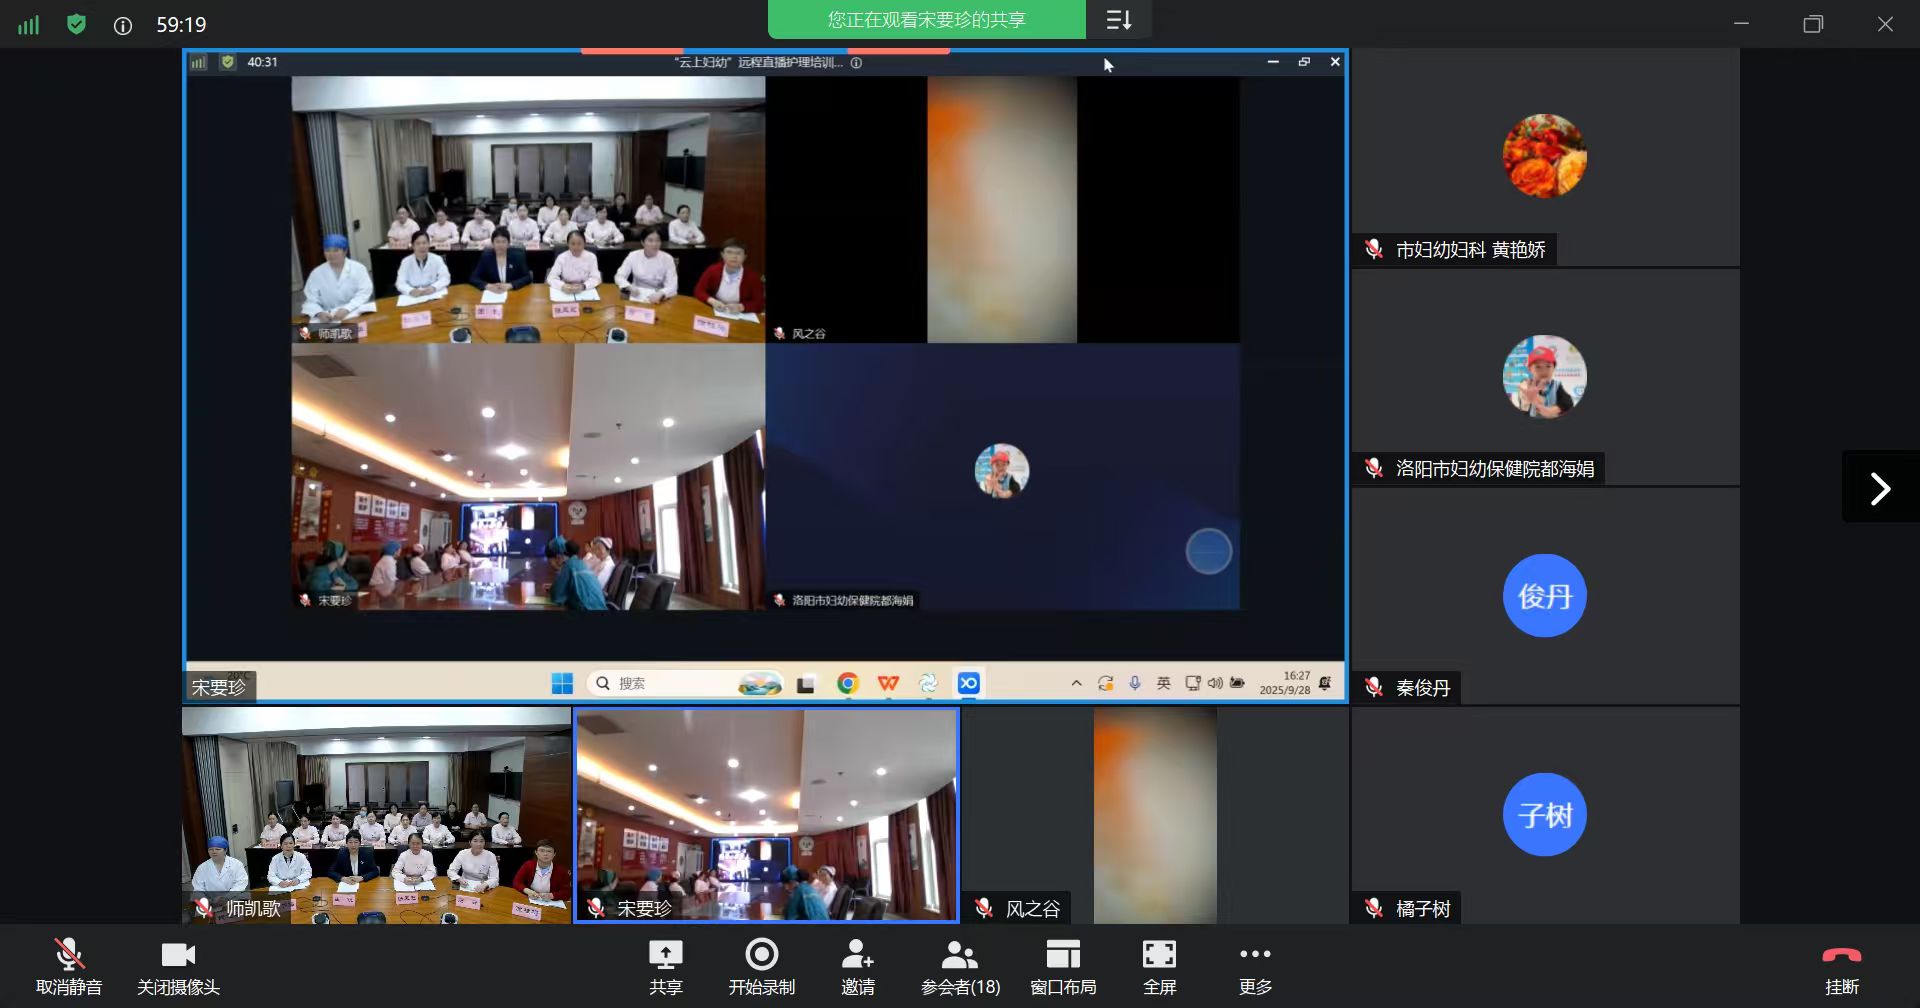Restore down the meeting window
The image size is (1920, 1008).
[1813, 24]
